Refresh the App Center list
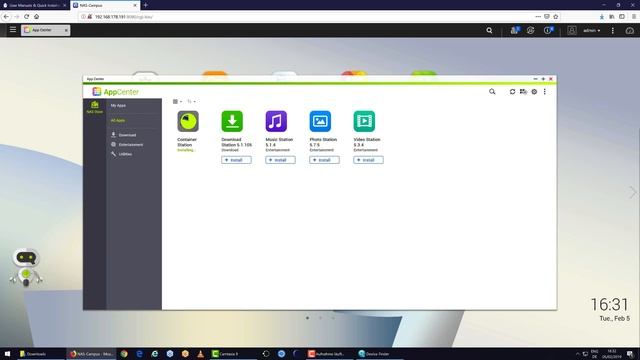Screen dimensions: 640x360 pos(512,92)
